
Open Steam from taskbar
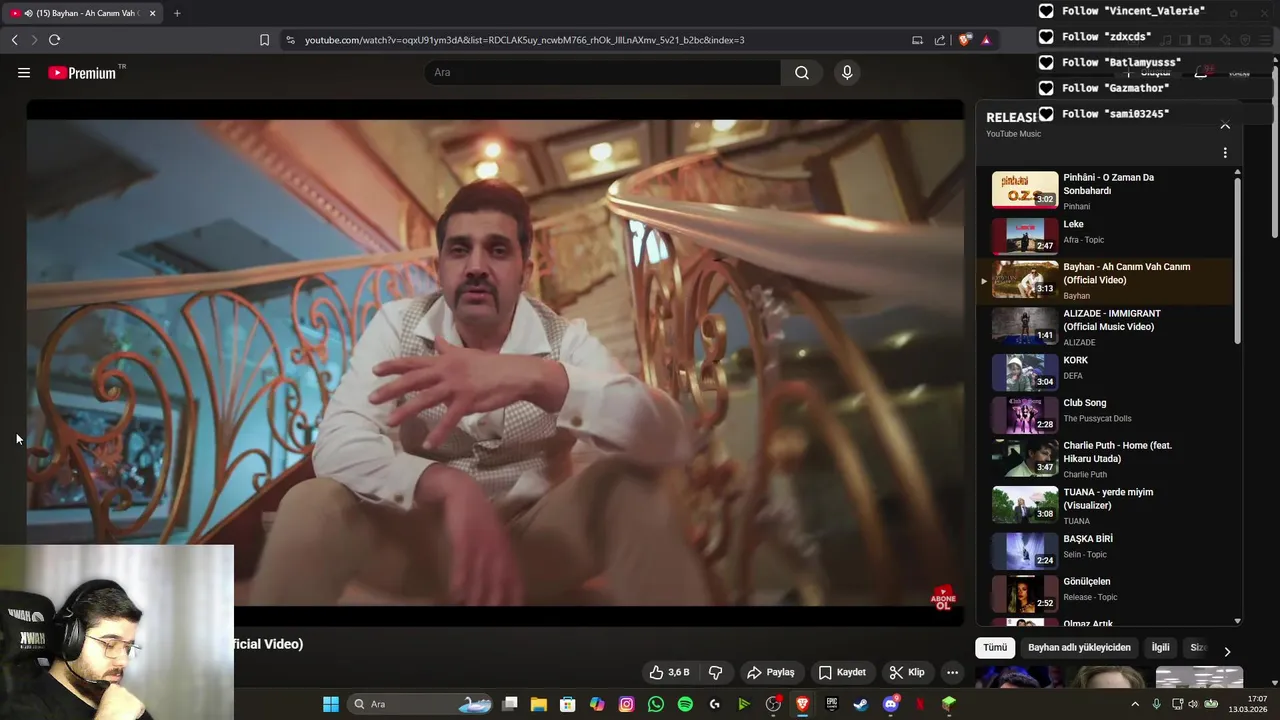(860, 704)
